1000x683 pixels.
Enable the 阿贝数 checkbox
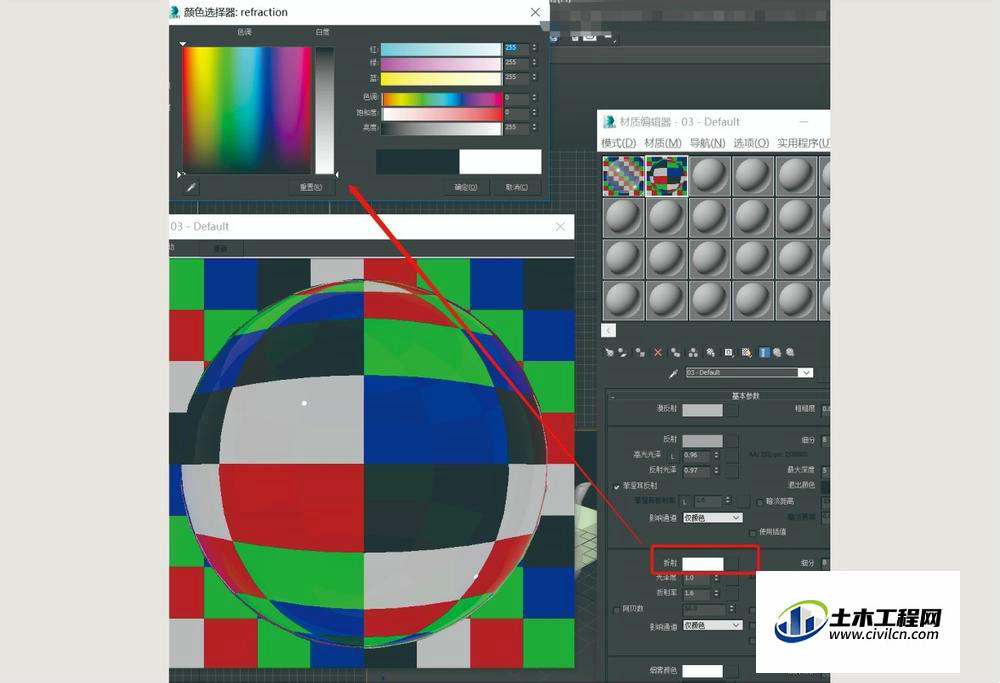[x=616, y=610]
